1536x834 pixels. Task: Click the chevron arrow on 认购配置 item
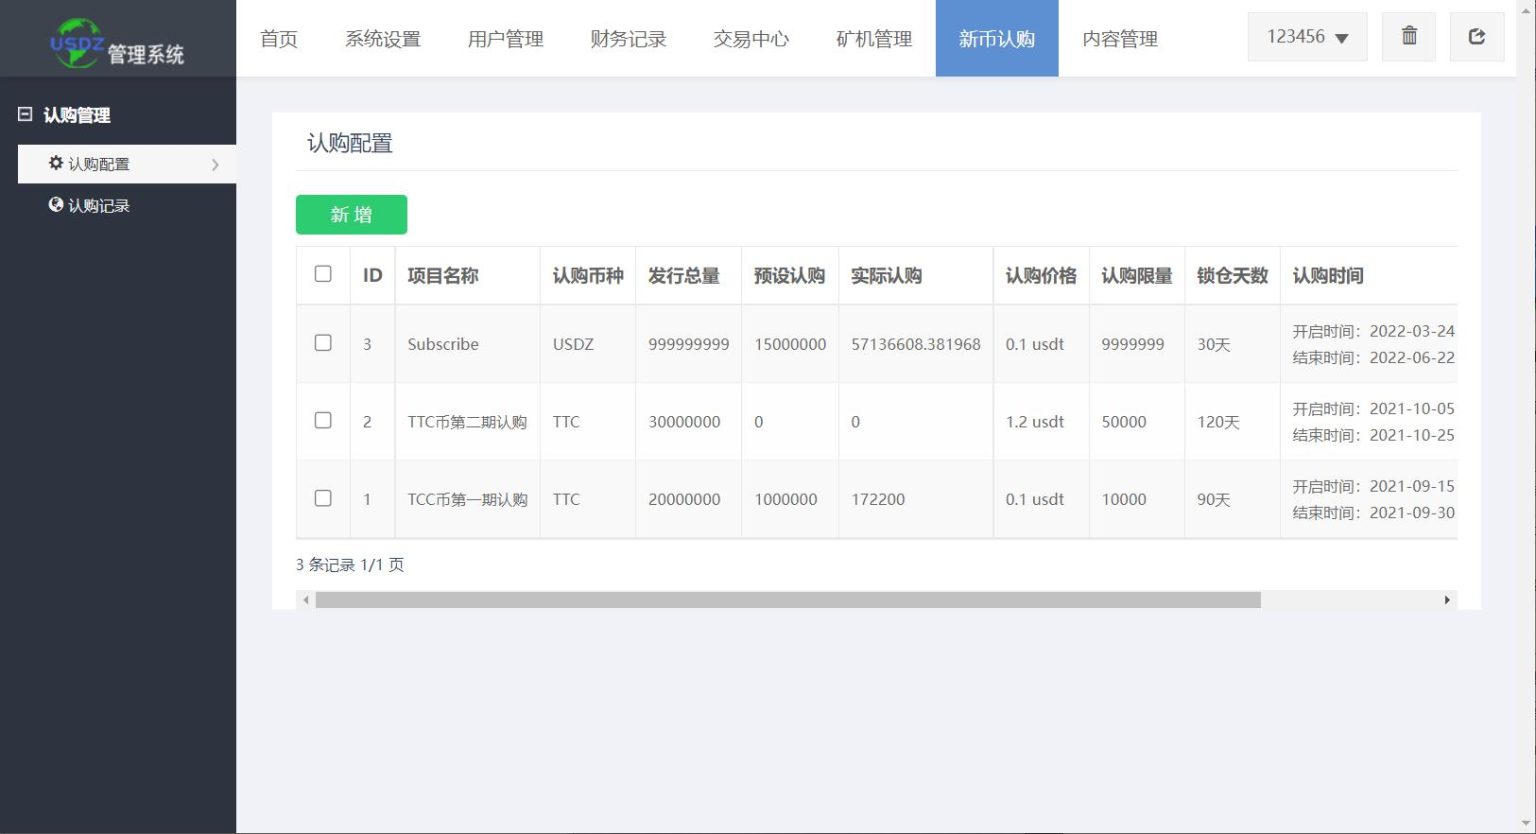click(x=215, y=164)
